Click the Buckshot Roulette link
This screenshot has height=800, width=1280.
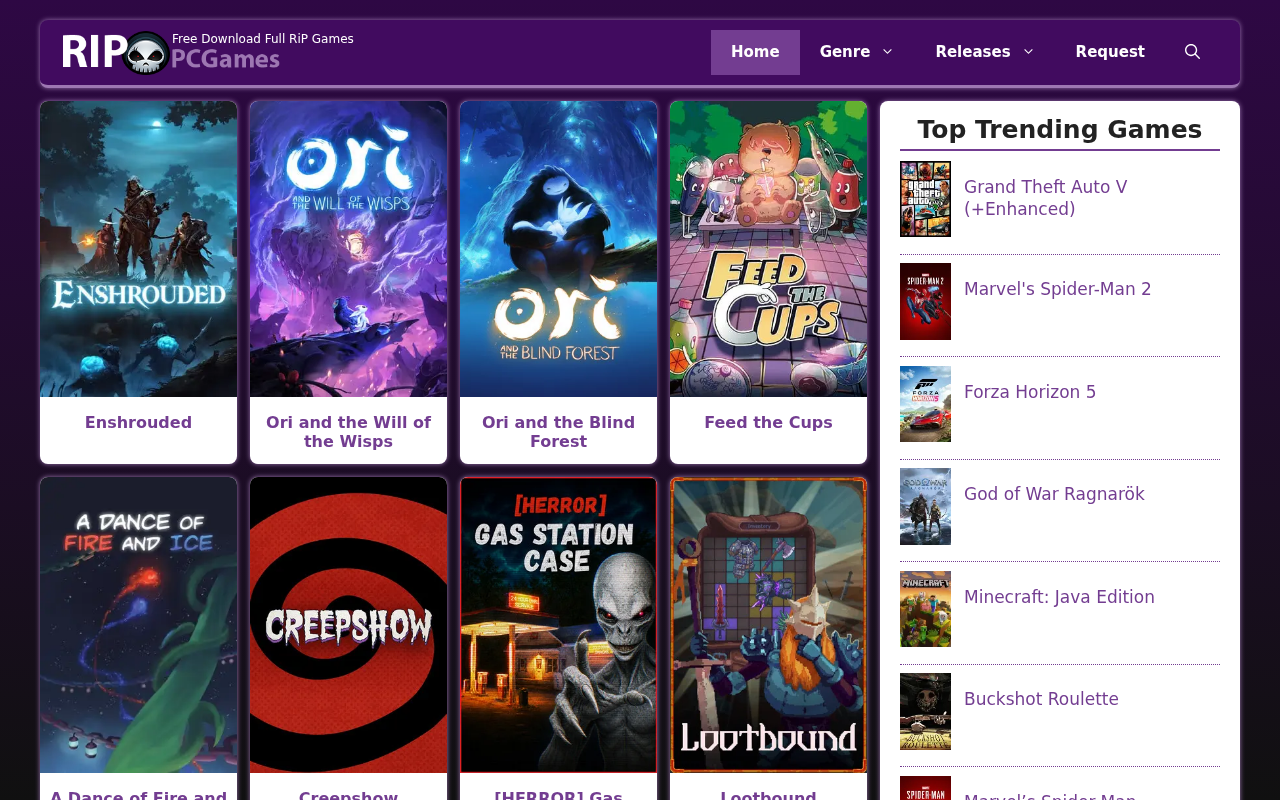click(1041, 699)
